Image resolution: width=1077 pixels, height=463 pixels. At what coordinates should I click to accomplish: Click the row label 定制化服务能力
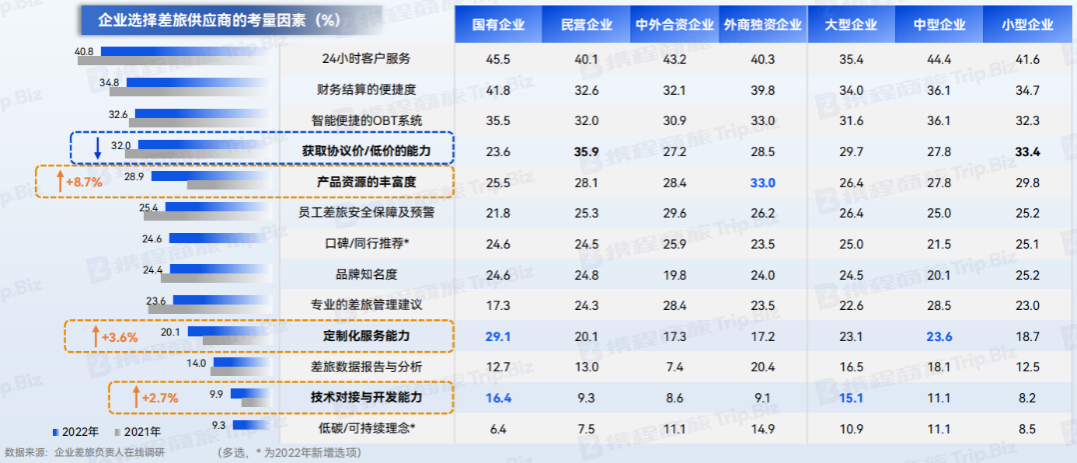tap(366, 336)
